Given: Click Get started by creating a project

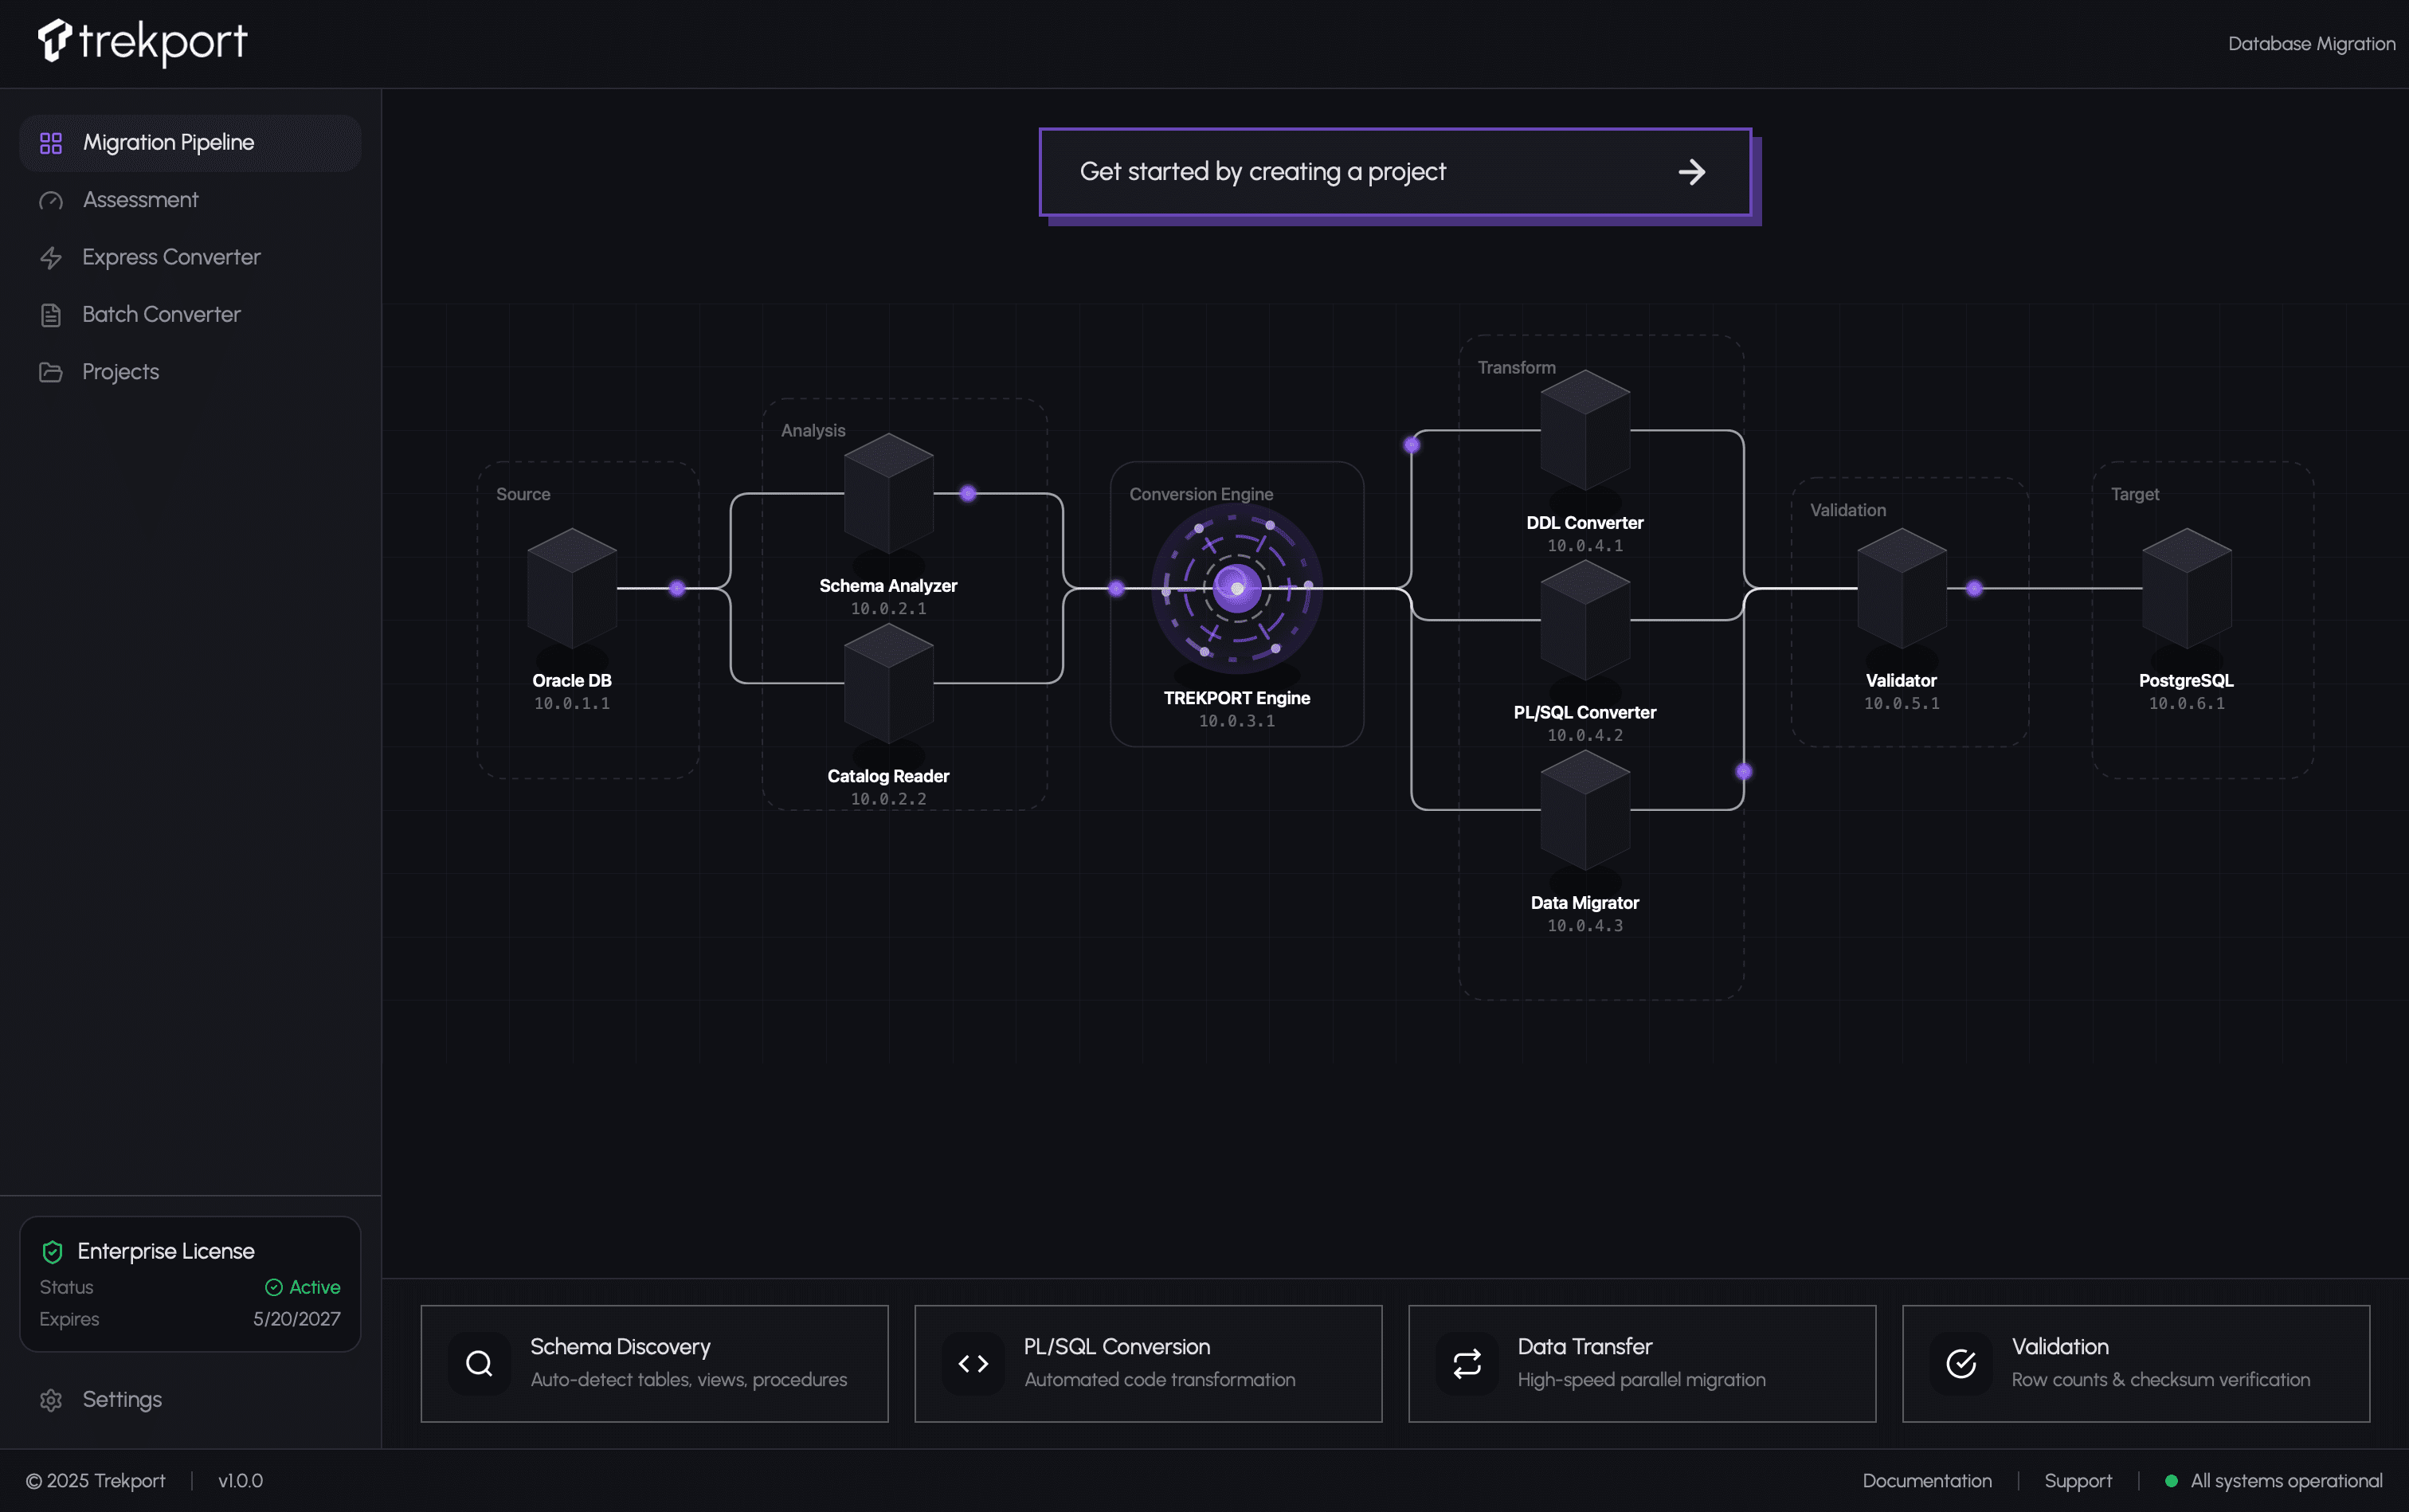Looking at the screenshot, I should coord(1395,172).
